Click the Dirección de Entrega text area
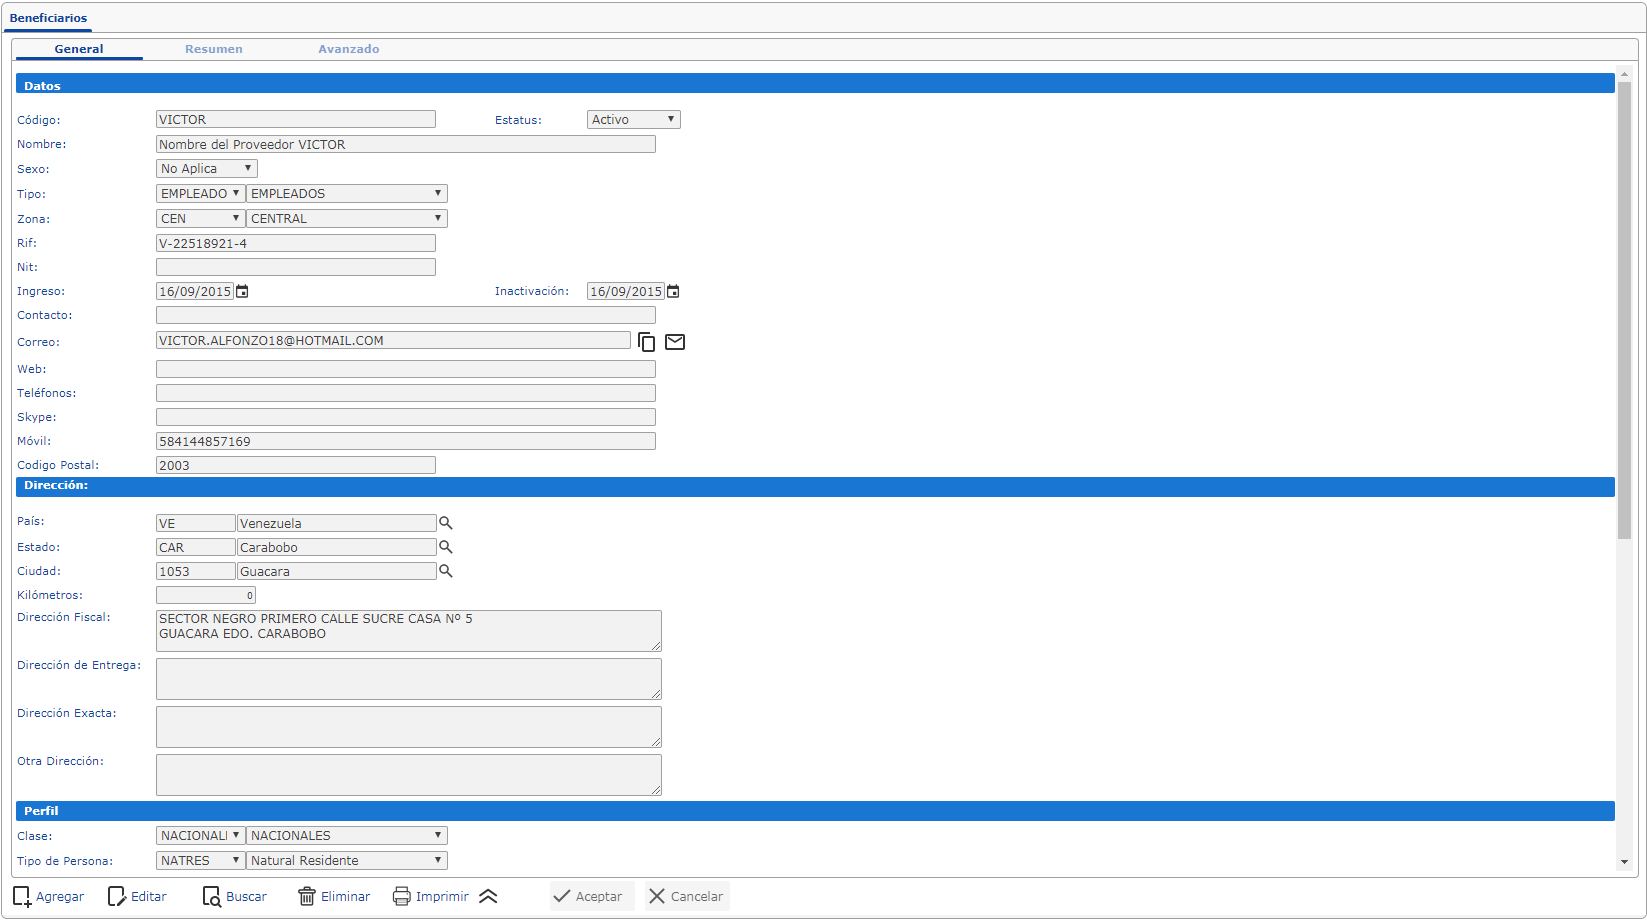The image size is (1647, 920). pyautogui.click(x=409, y=679)
